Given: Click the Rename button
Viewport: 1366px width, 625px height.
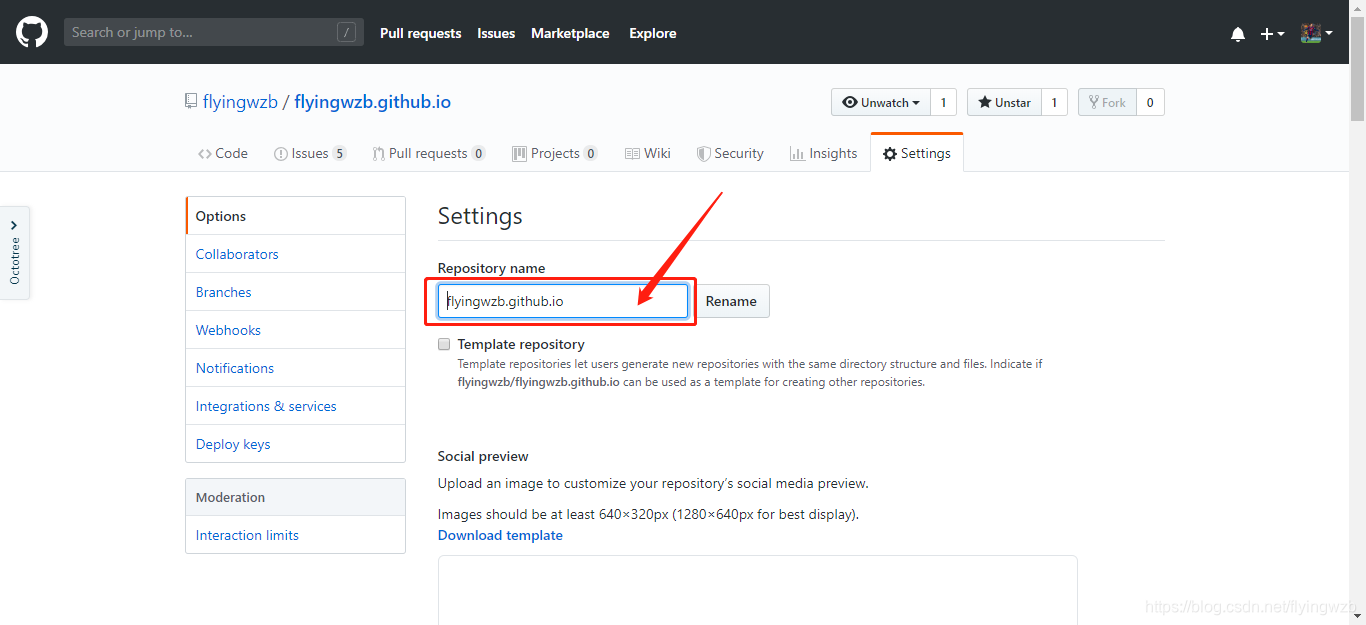Looking at the screenshot, I should coord(731,301).
